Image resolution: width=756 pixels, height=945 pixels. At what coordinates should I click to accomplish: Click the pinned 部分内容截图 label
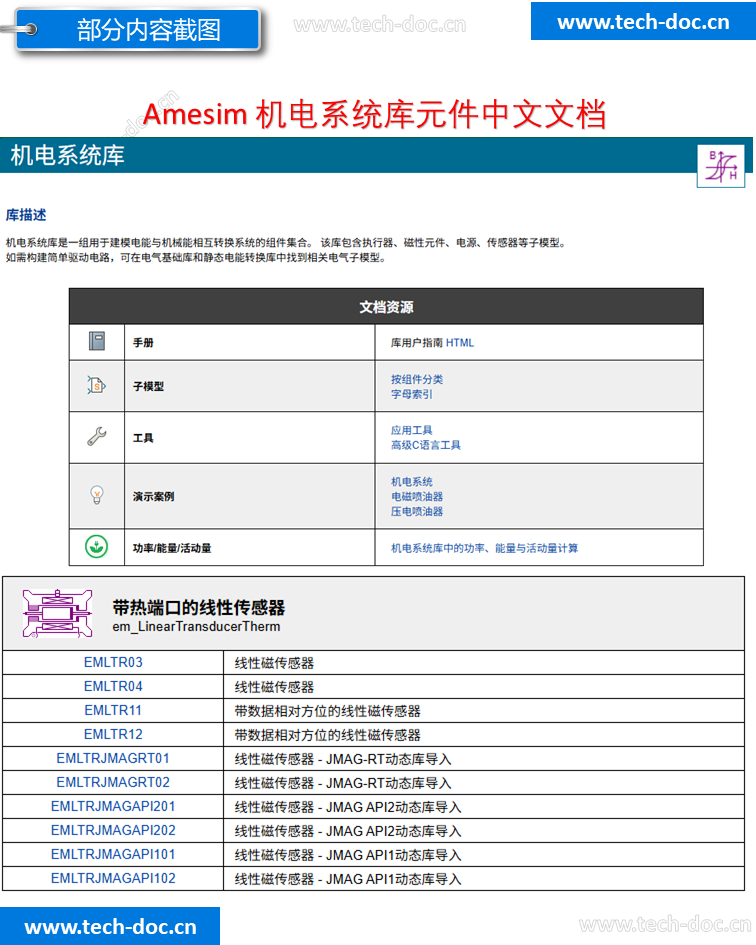(138, 29)
